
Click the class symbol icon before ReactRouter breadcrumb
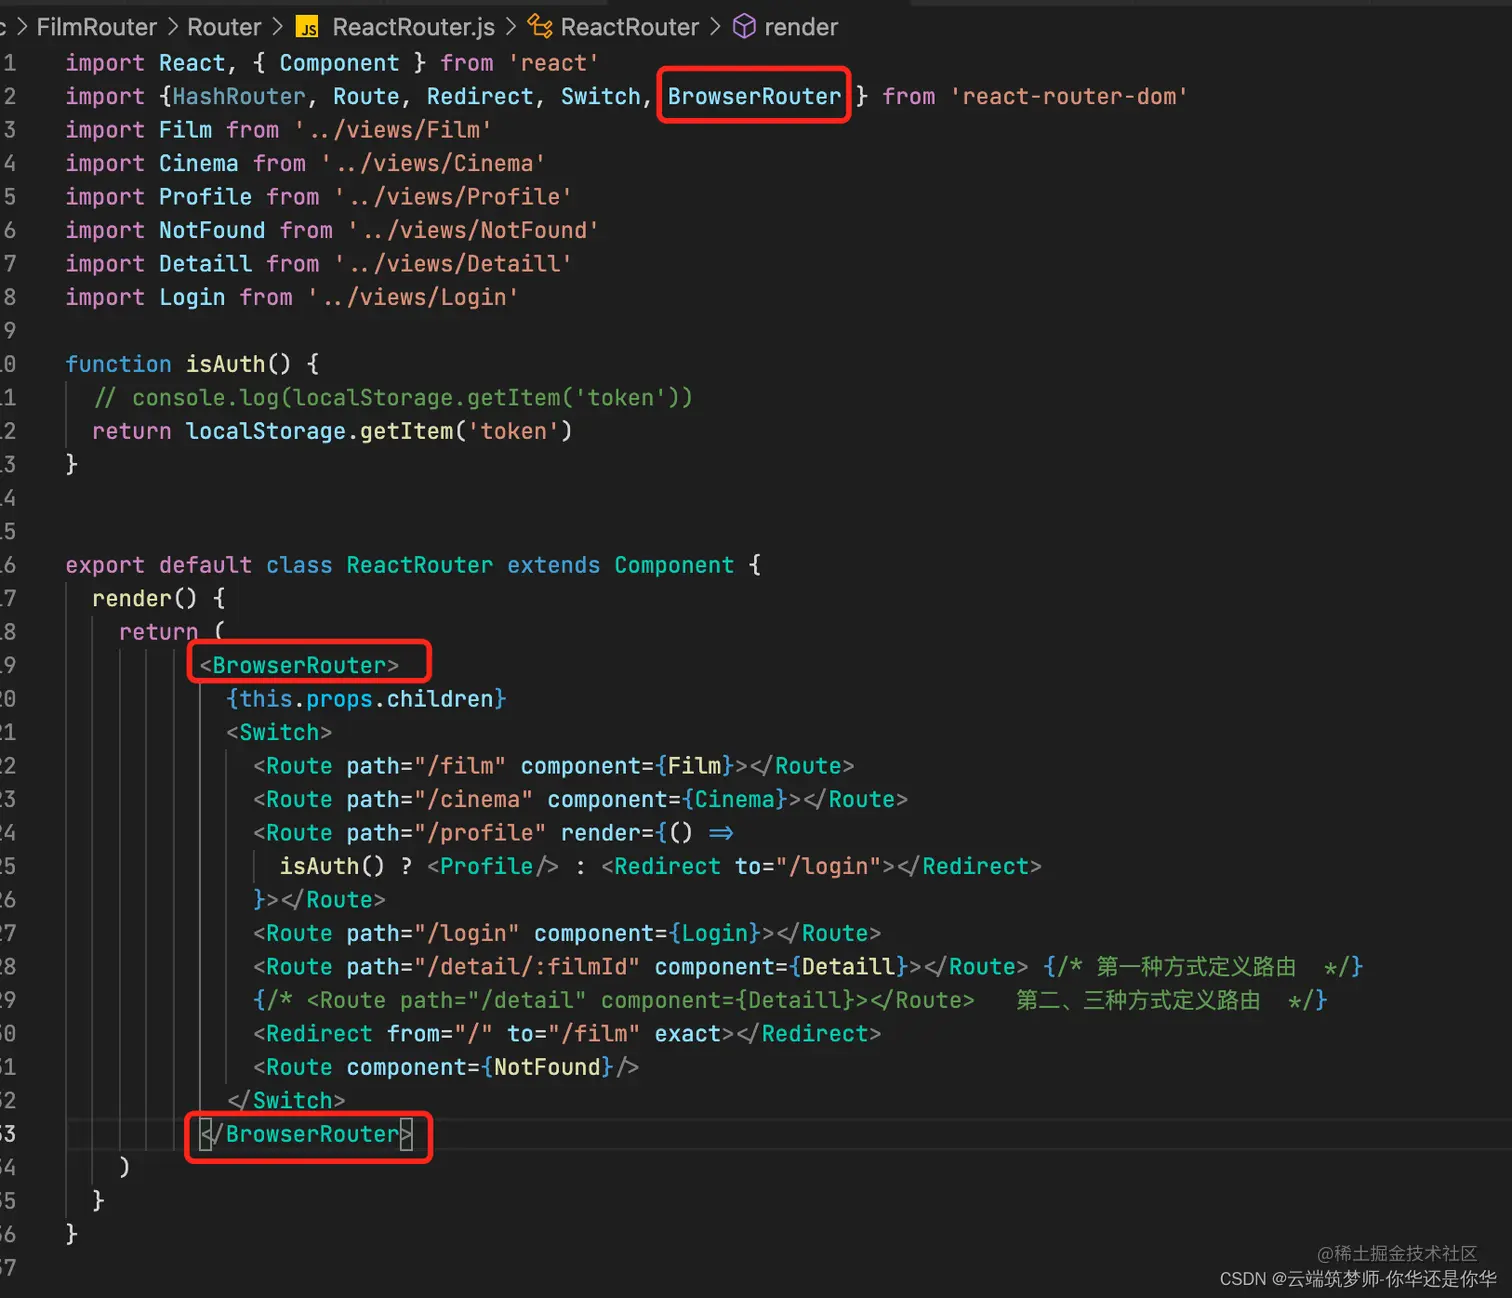pyautogui.click(x=540, y=27)
